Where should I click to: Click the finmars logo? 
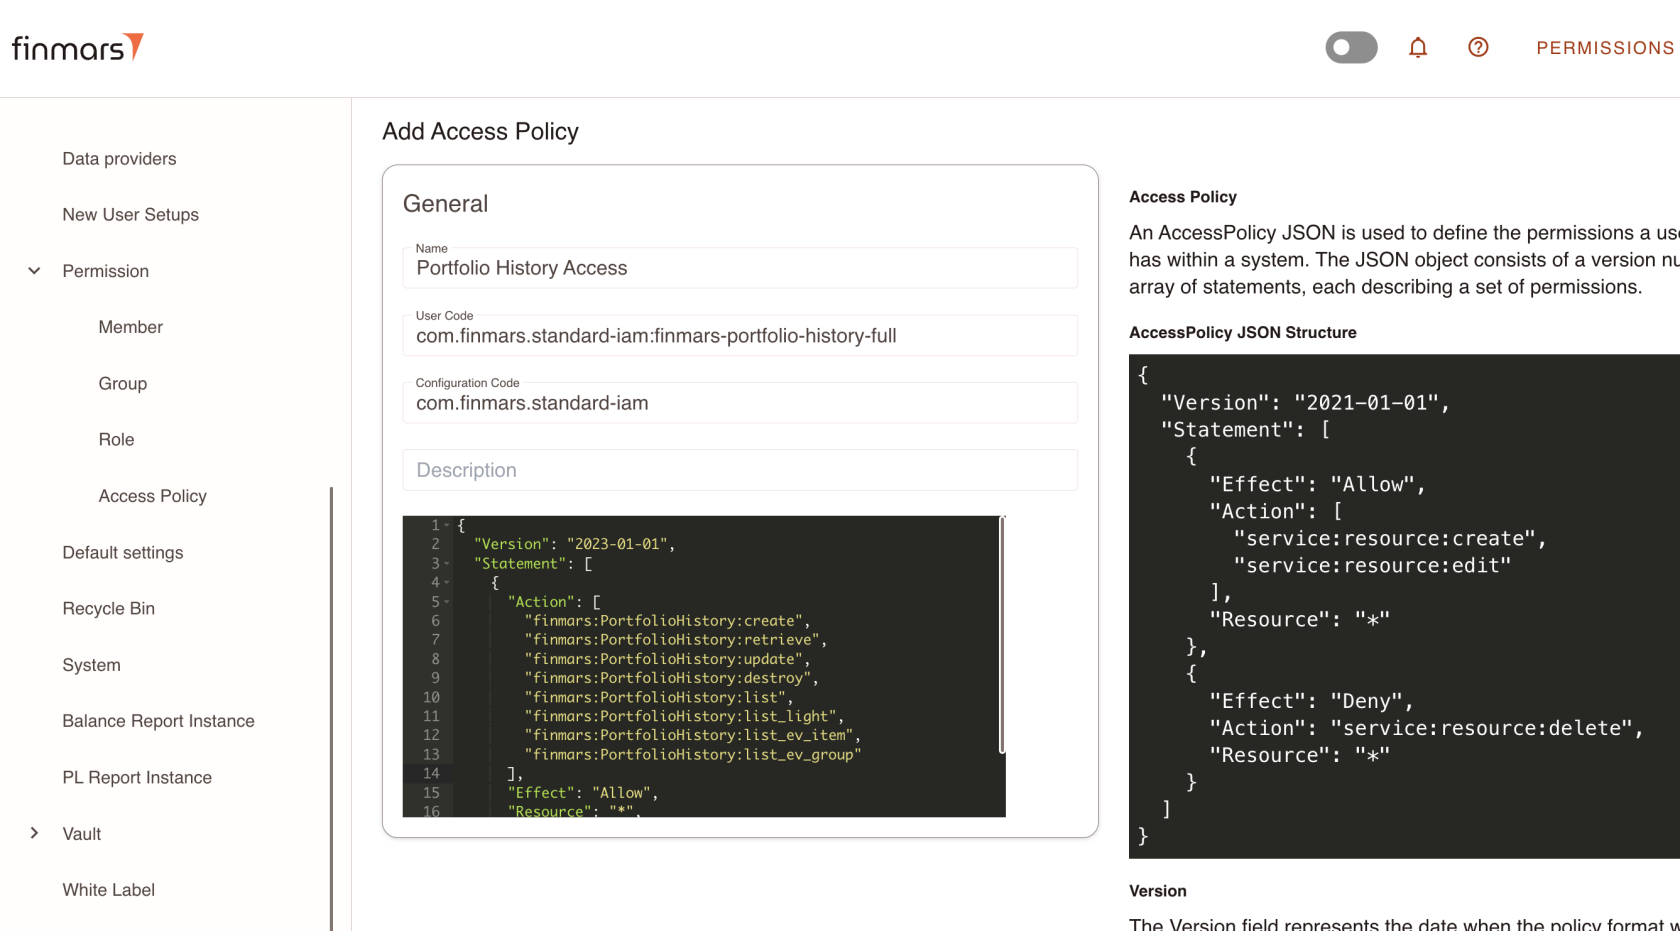coord(78,47)
